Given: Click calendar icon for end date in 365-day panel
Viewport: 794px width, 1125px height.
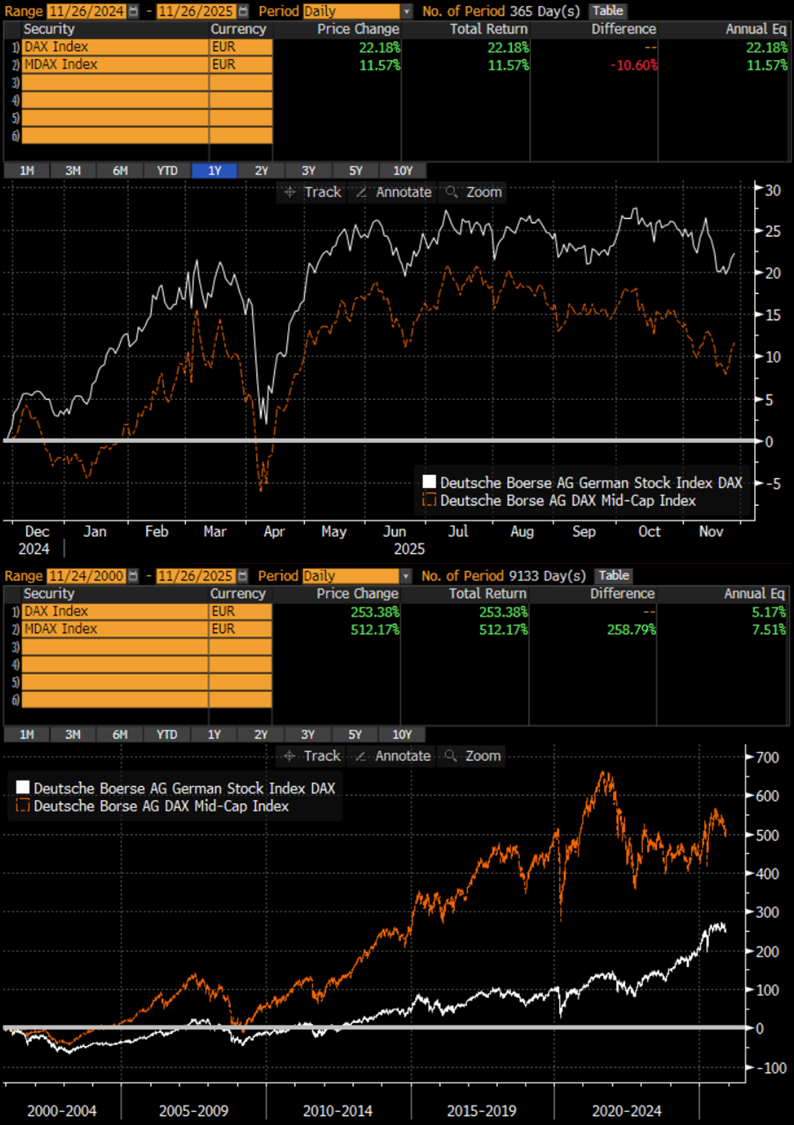Looking at the screenshot, I should click(243, 11).
